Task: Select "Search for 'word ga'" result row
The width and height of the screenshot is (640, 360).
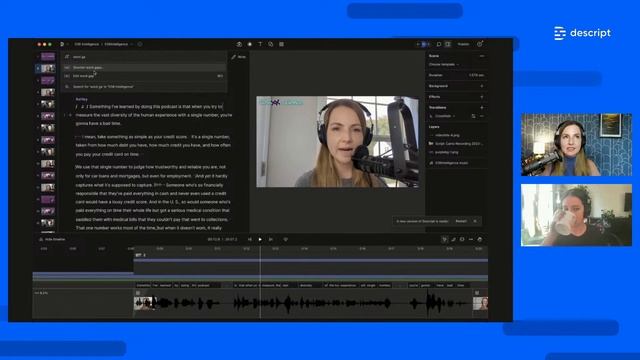Action: point(144,87)
